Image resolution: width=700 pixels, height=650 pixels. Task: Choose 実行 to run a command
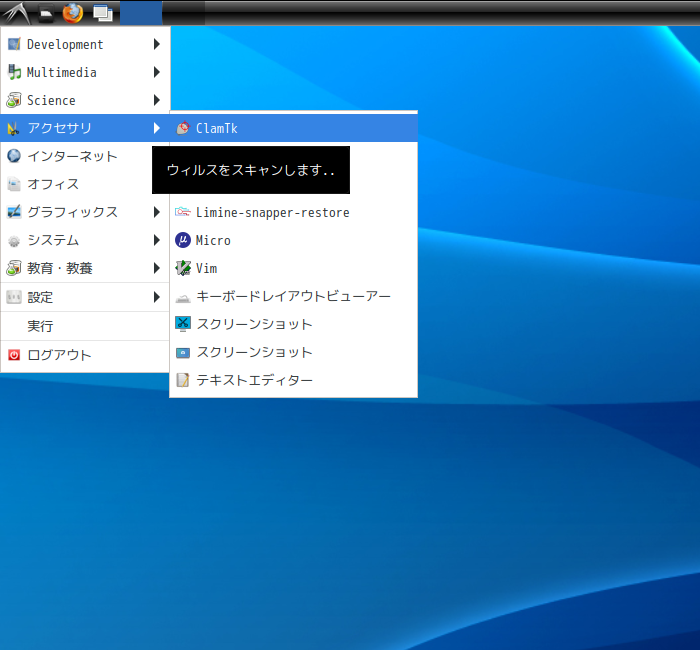click(85, 326)
